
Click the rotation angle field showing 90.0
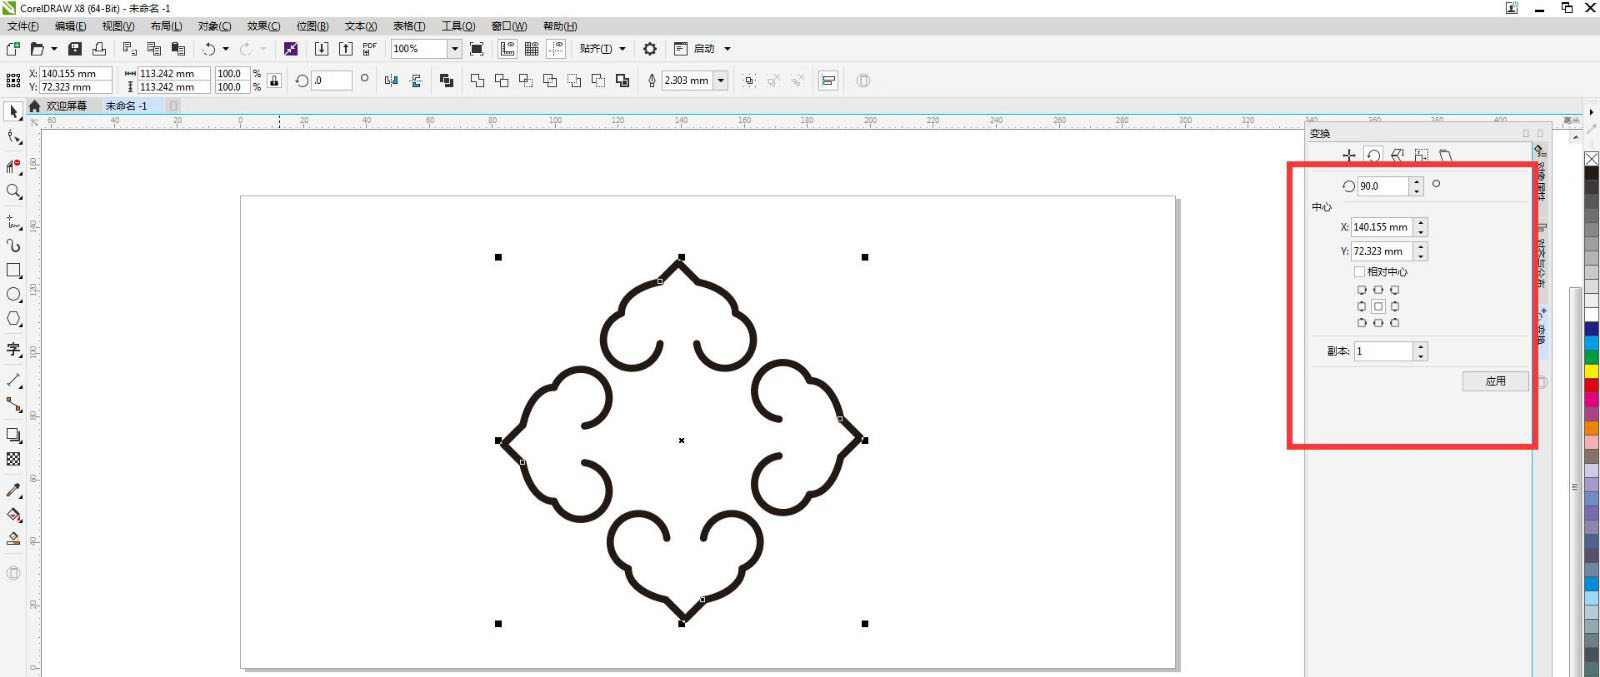click(1382, 186)
